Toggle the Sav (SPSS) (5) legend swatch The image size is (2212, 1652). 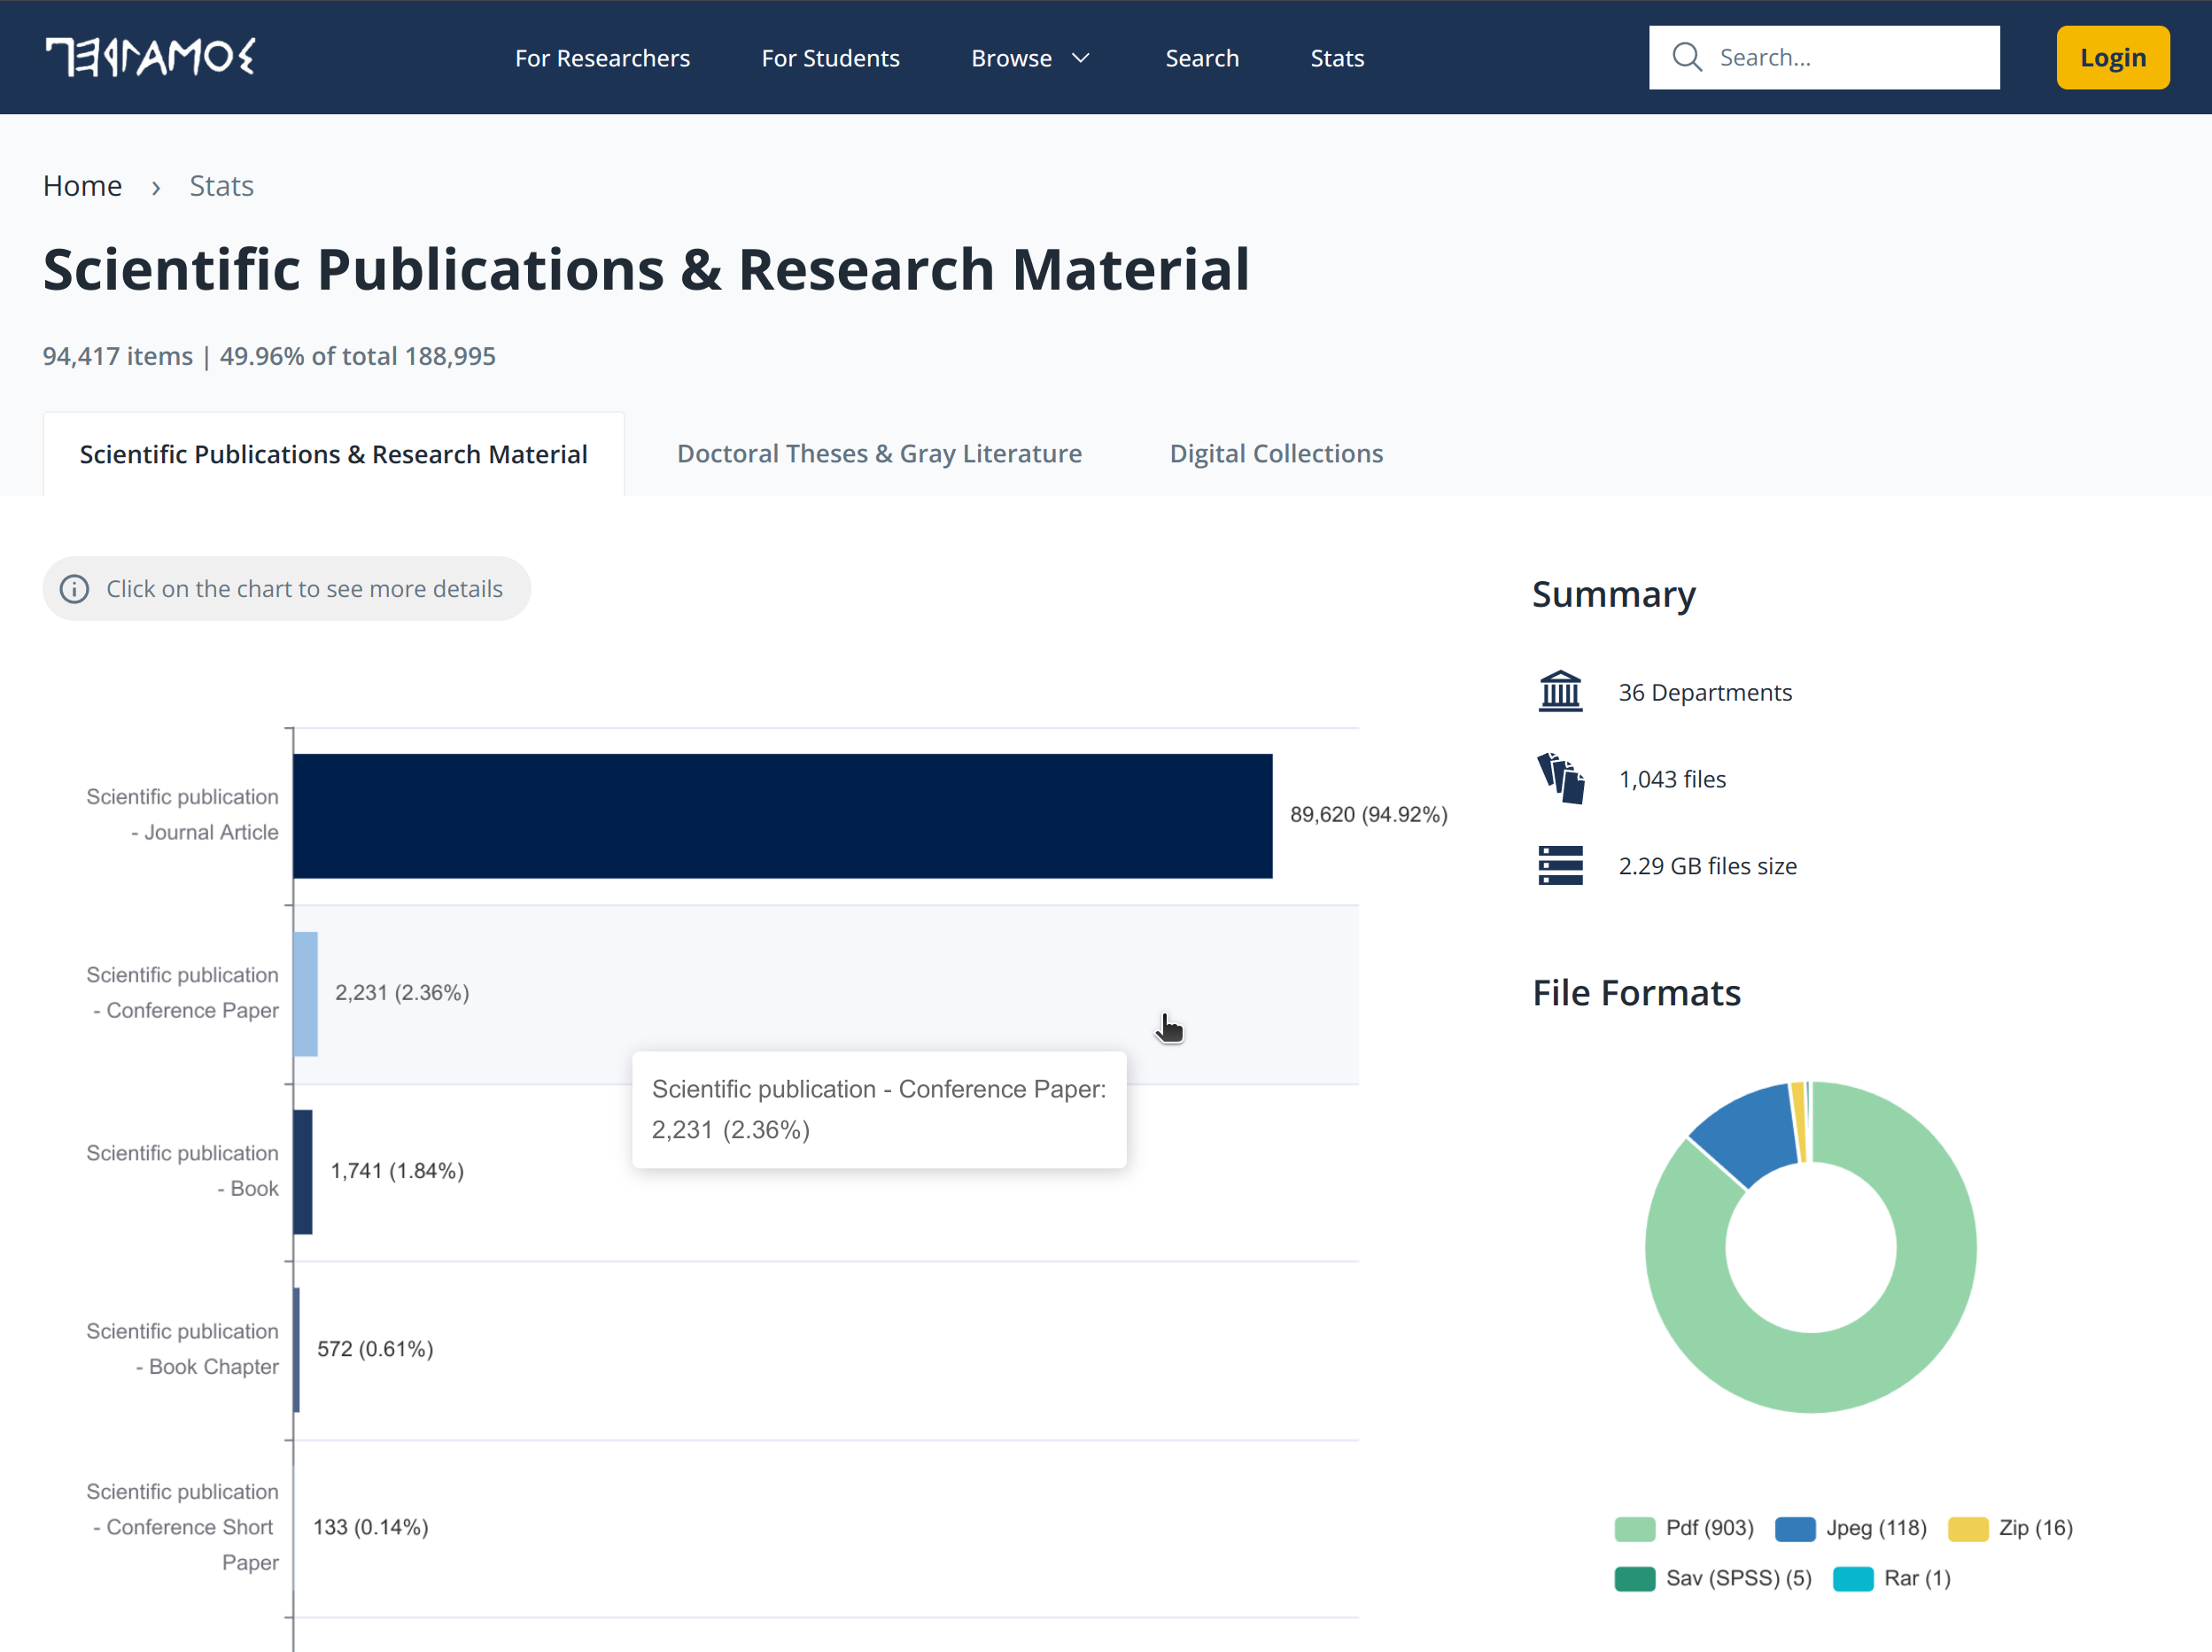tap(1634, 1578)
